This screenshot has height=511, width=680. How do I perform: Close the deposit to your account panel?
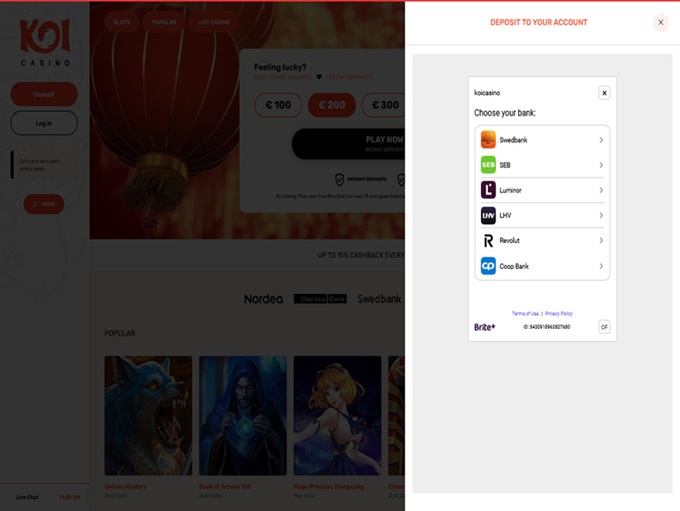tap(660, 22)
